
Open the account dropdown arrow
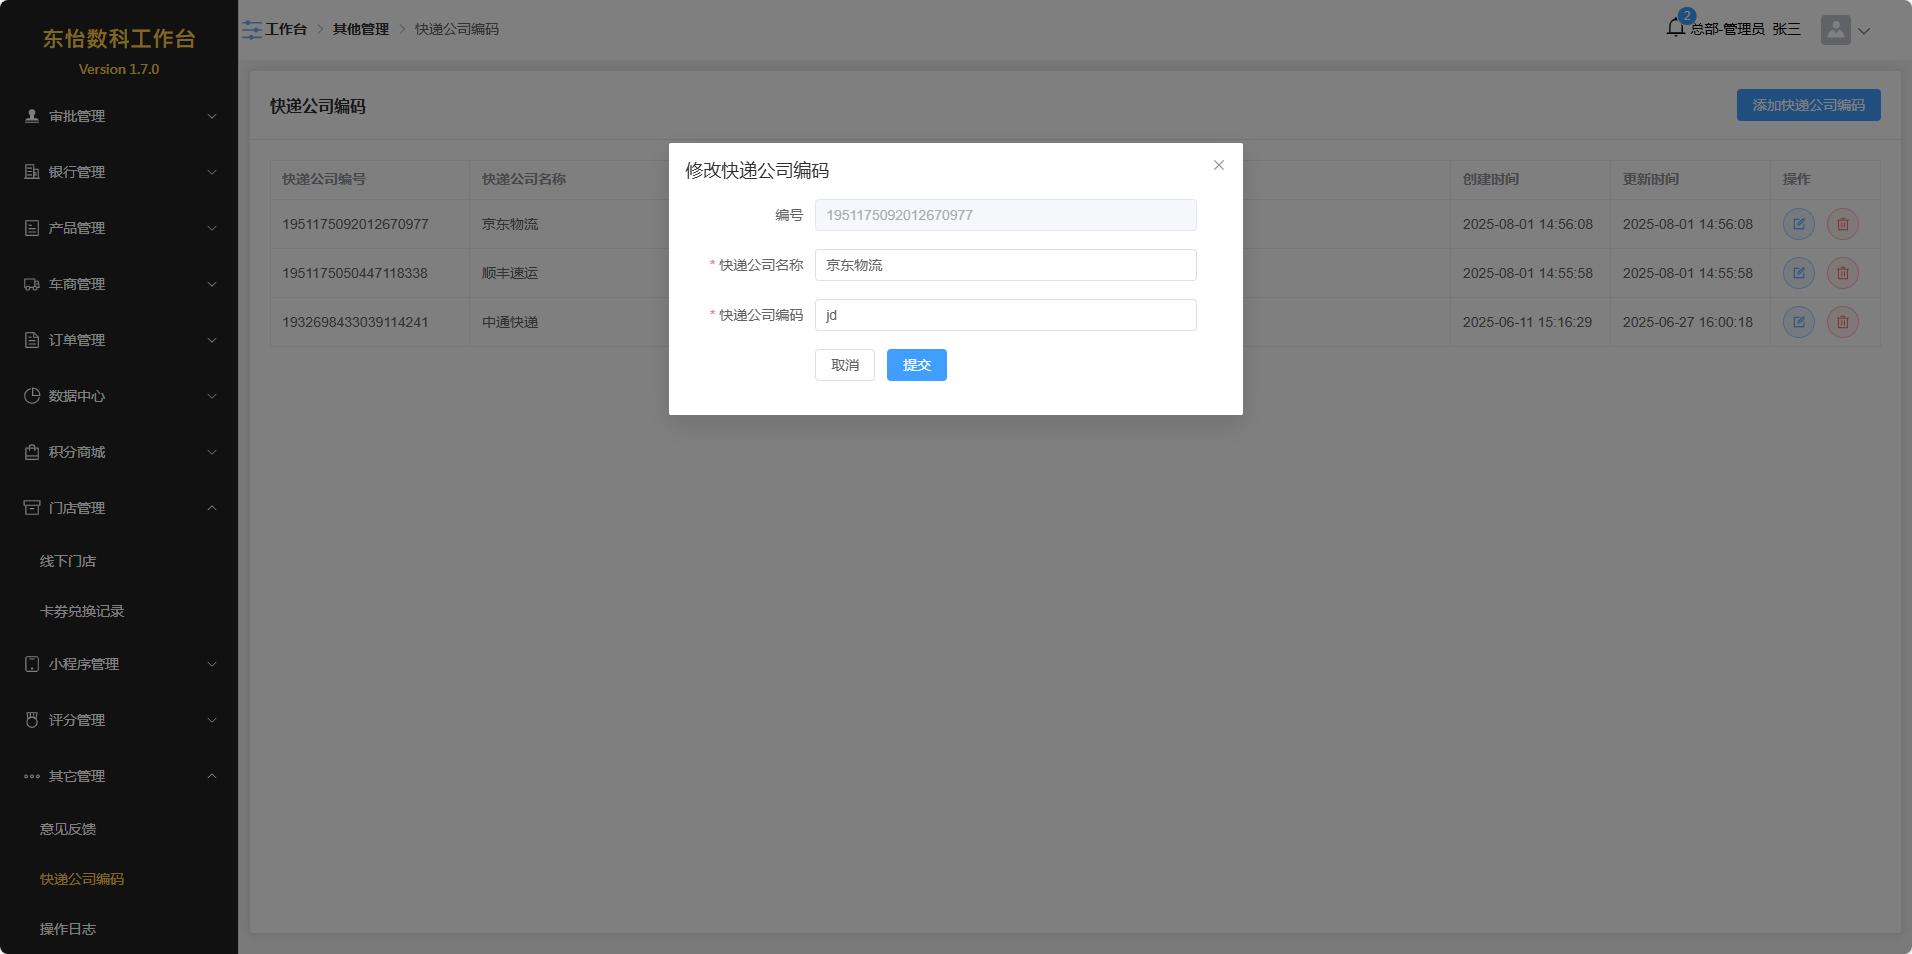coord(1864,31)
